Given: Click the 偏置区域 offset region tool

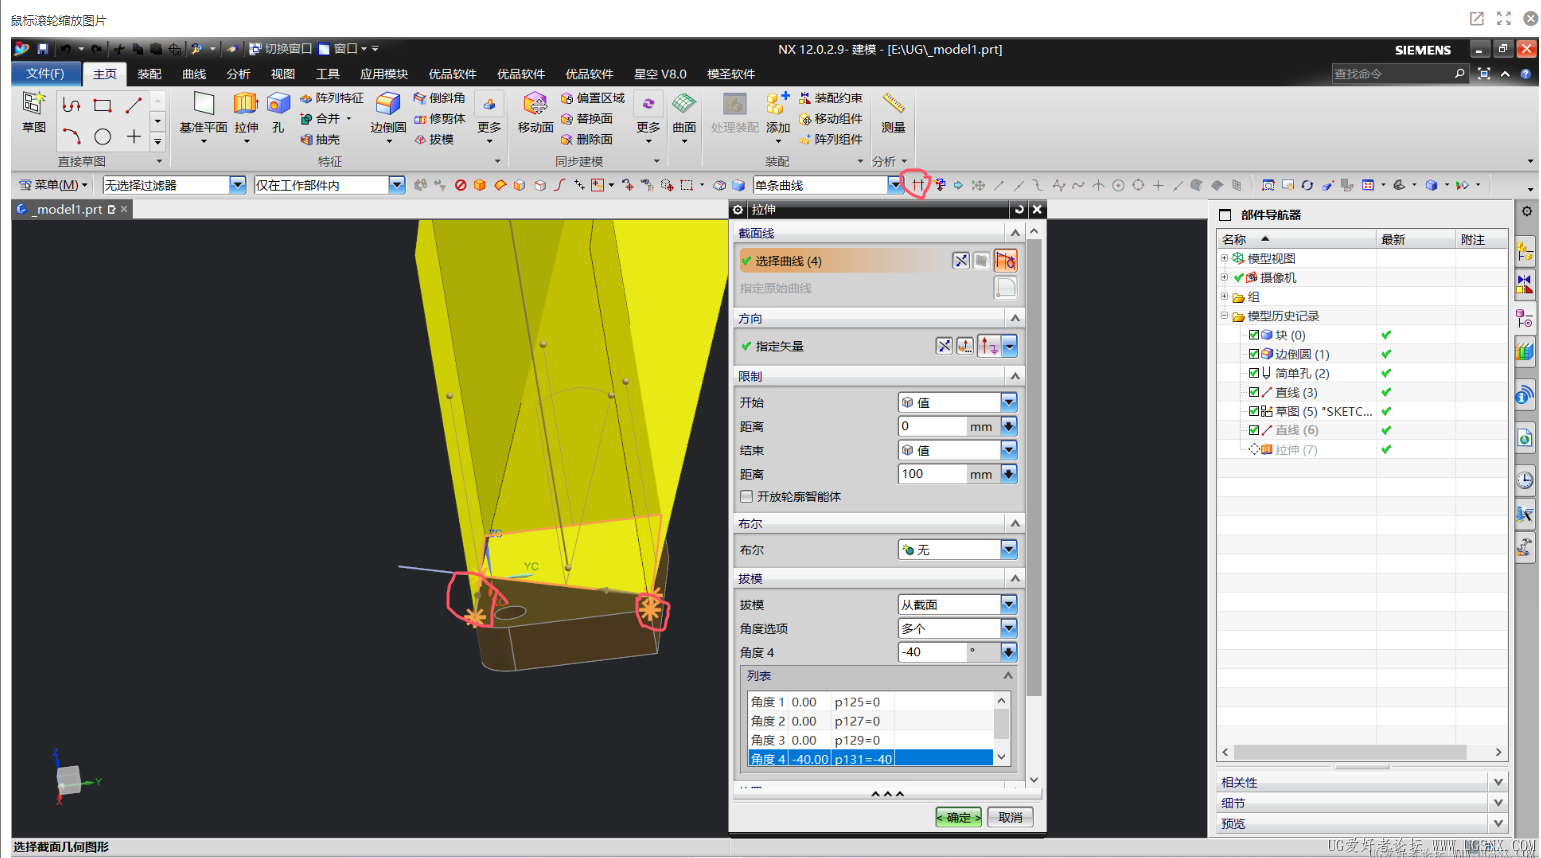Looking at the screenshot, I should [592, 98].
